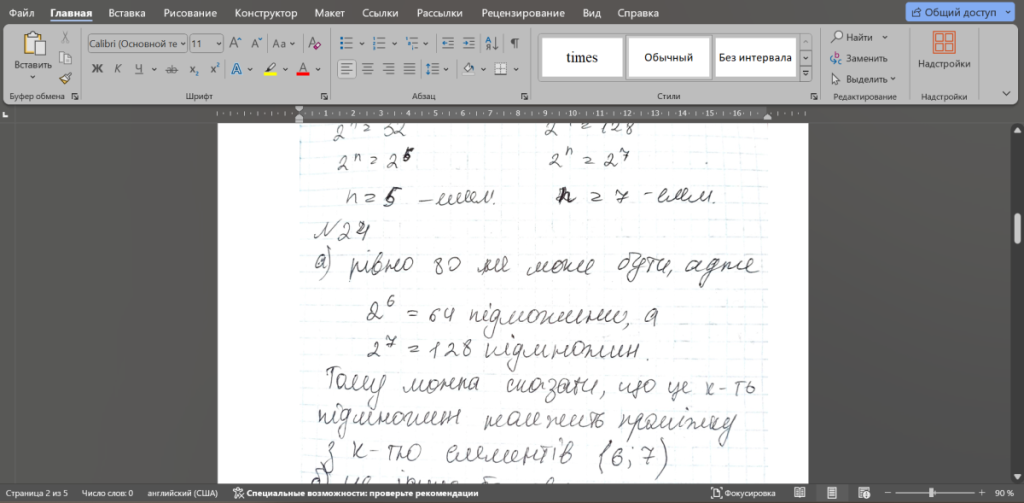Open the Calibri font name dropdown
Viewport: 1024px width, 503px height.
[x=137, y=44]
